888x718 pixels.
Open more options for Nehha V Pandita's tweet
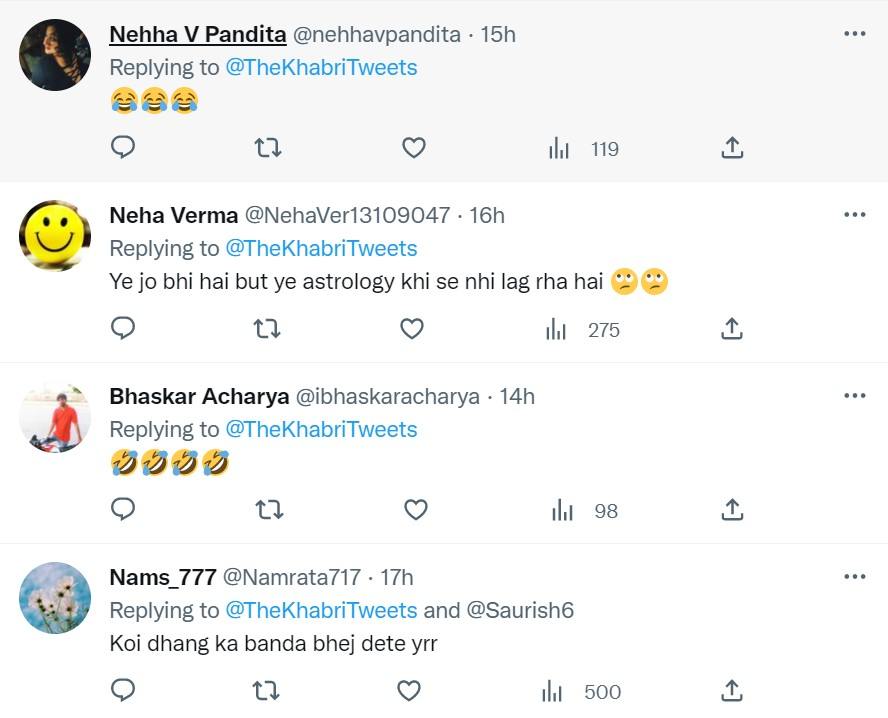854,34
